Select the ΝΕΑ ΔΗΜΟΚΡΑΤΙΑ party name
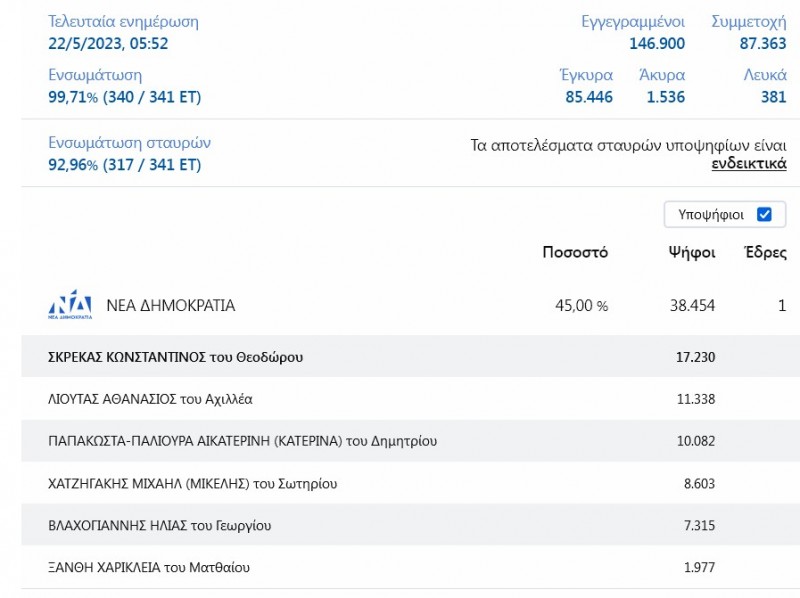800x598 pixels. pyautogui.click(x=170, y=306)
